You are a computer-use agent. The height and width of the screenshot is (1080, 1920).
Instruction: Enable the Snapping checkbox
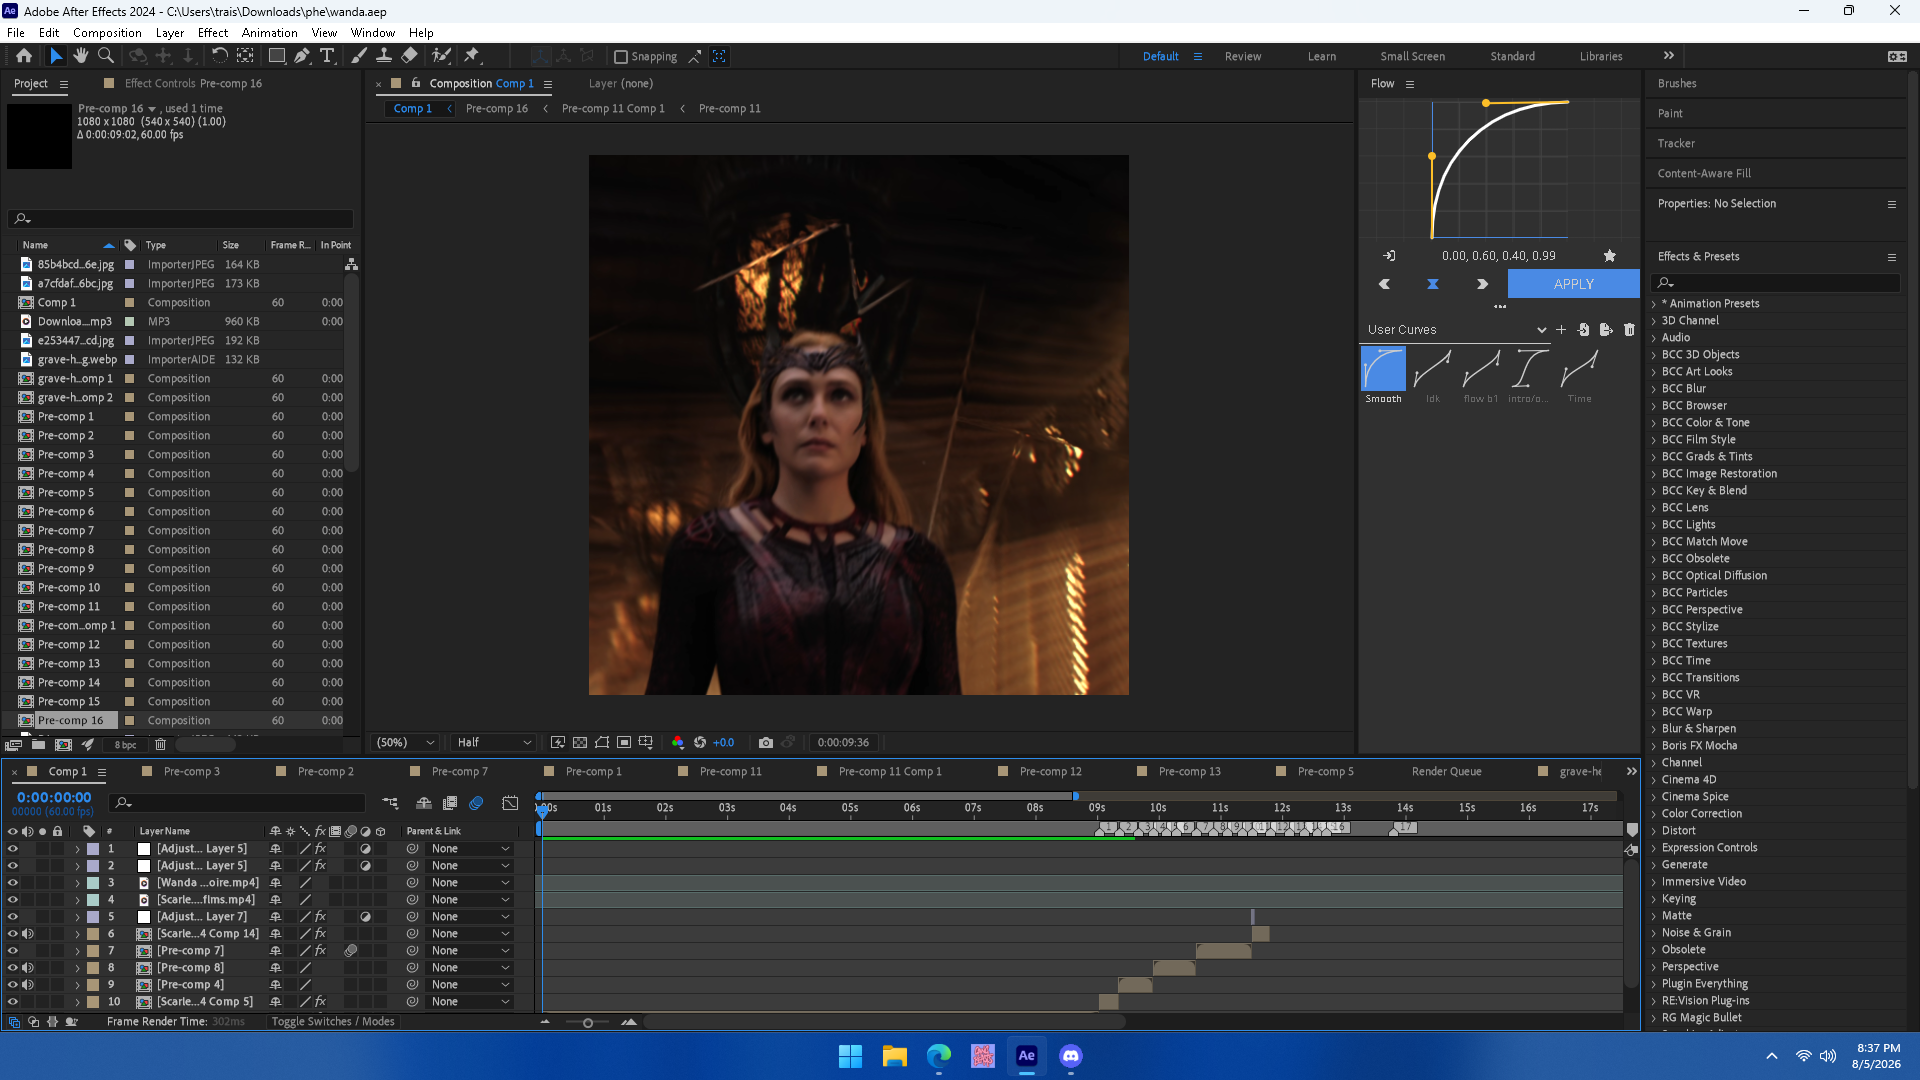621,57
